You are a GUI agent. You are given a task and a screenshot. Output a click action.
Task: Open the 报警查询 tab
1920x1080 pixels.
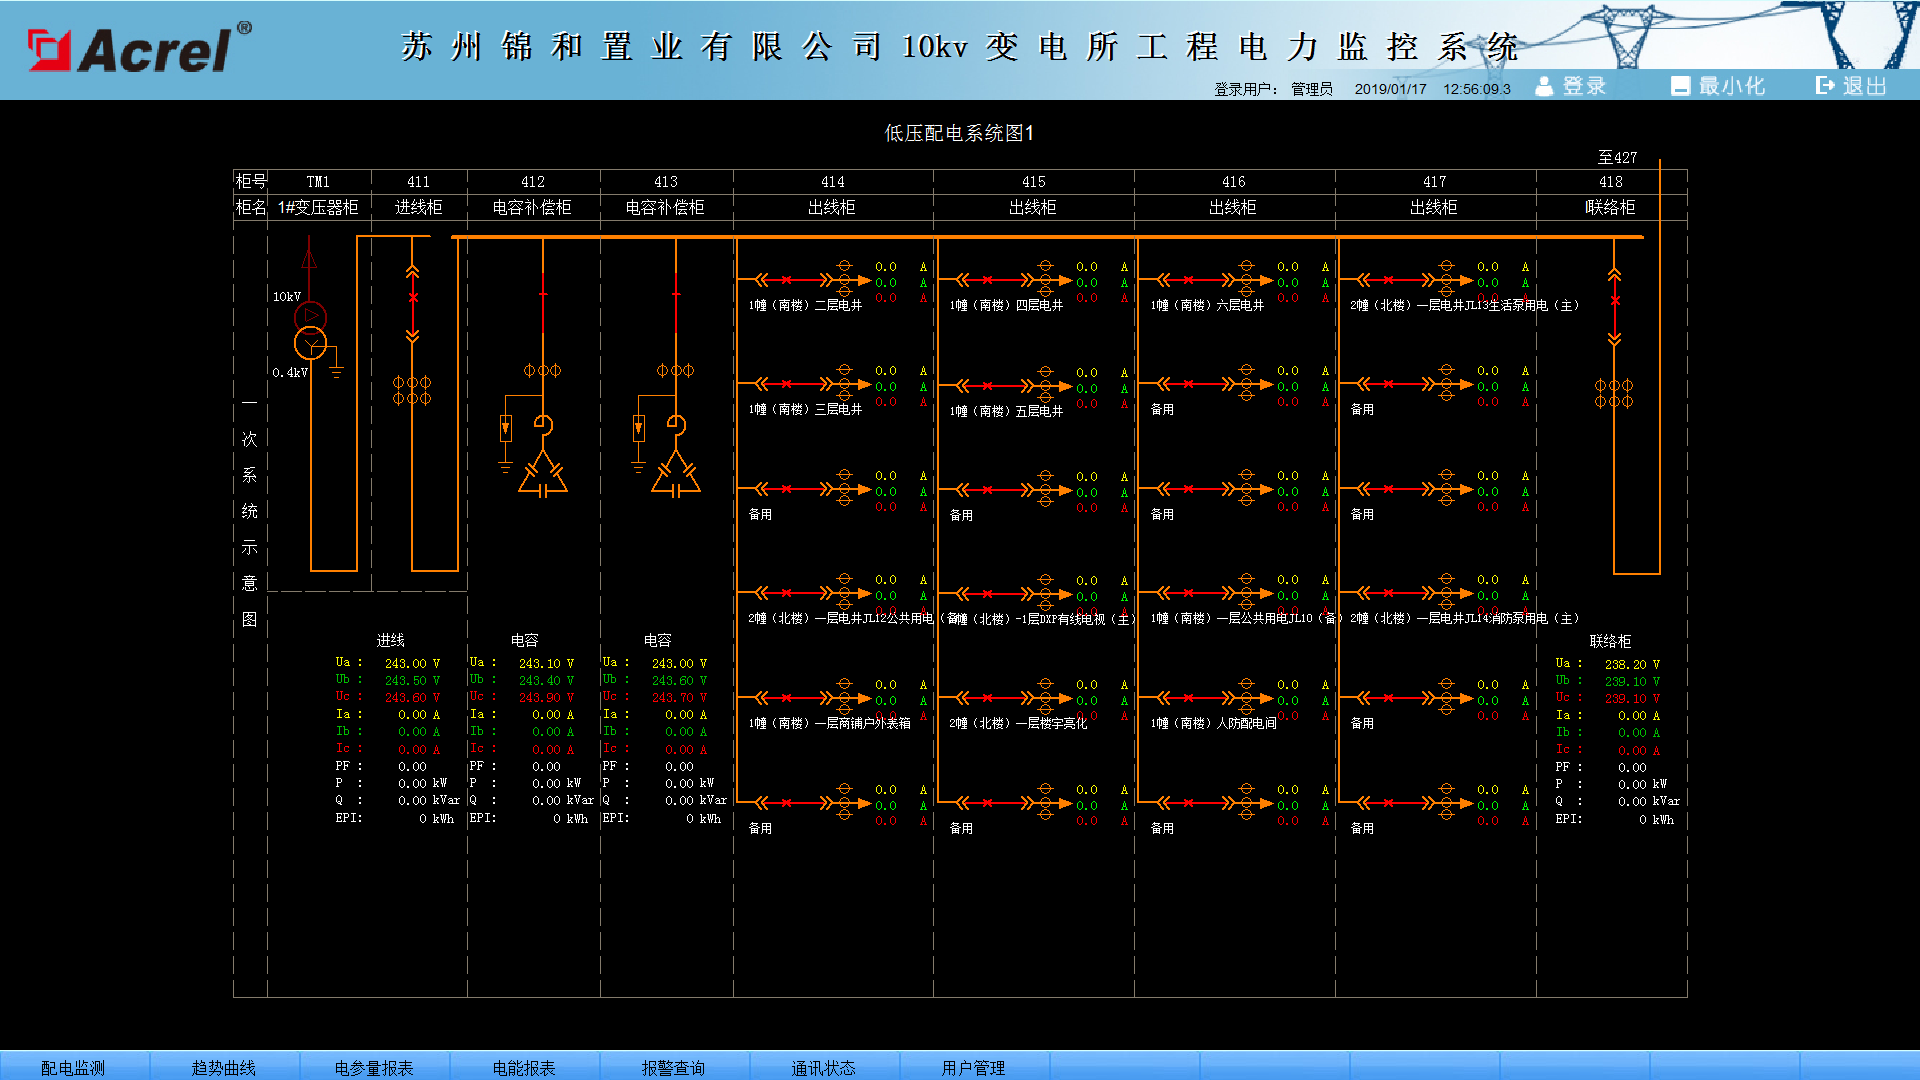(x=673, y=1067)
